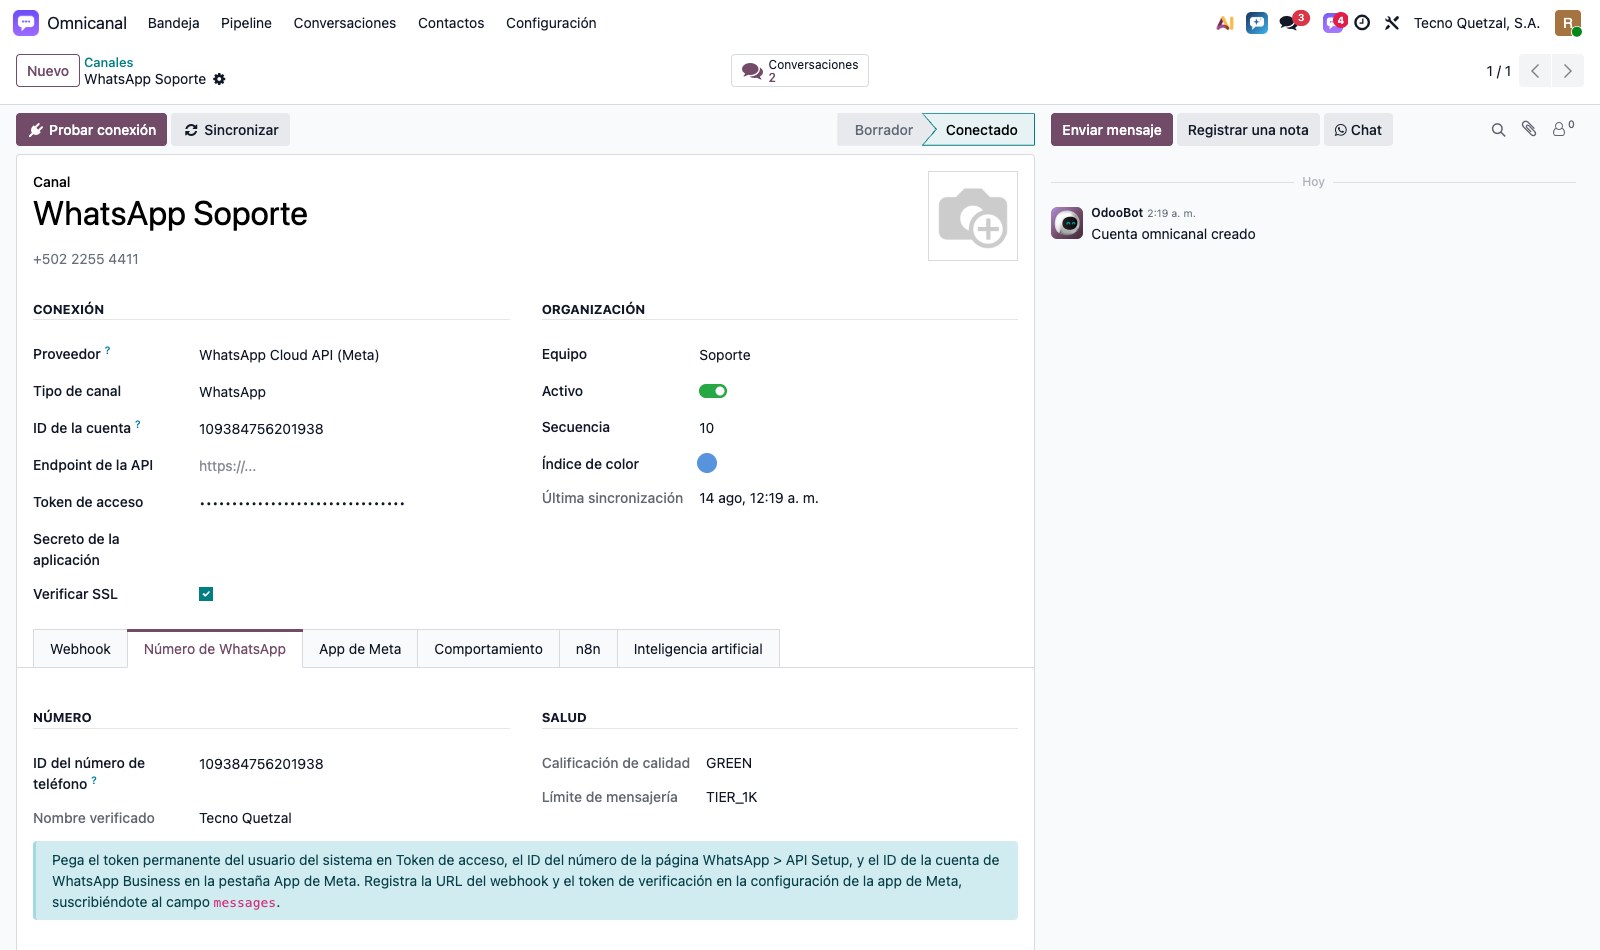1600x950 pixels.
Task: Edit the ID de la cuenta field
Action: [x=354, y=429]
